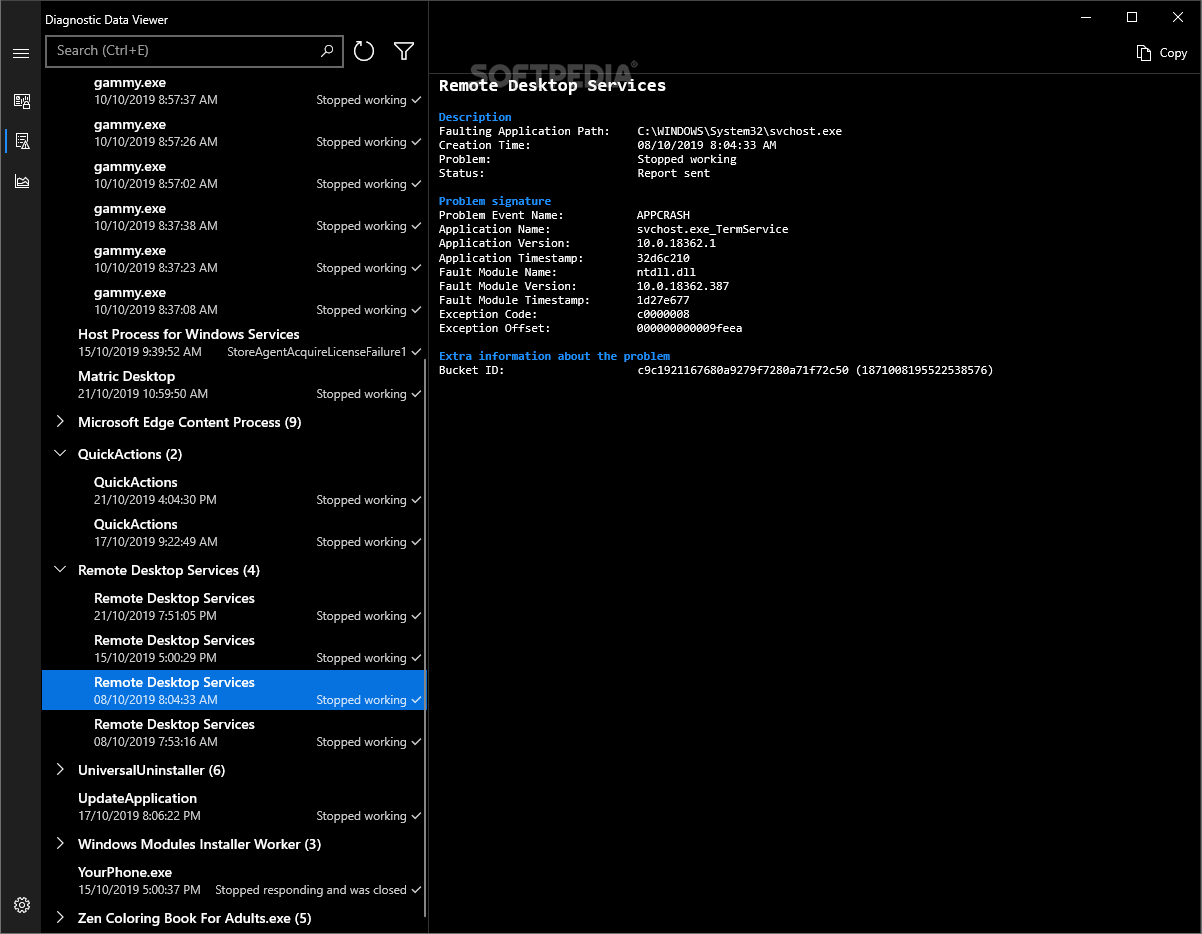The image size is (1202, 934).
Task: Click the report list vertical scrollbar
Action: coord(427,640)
